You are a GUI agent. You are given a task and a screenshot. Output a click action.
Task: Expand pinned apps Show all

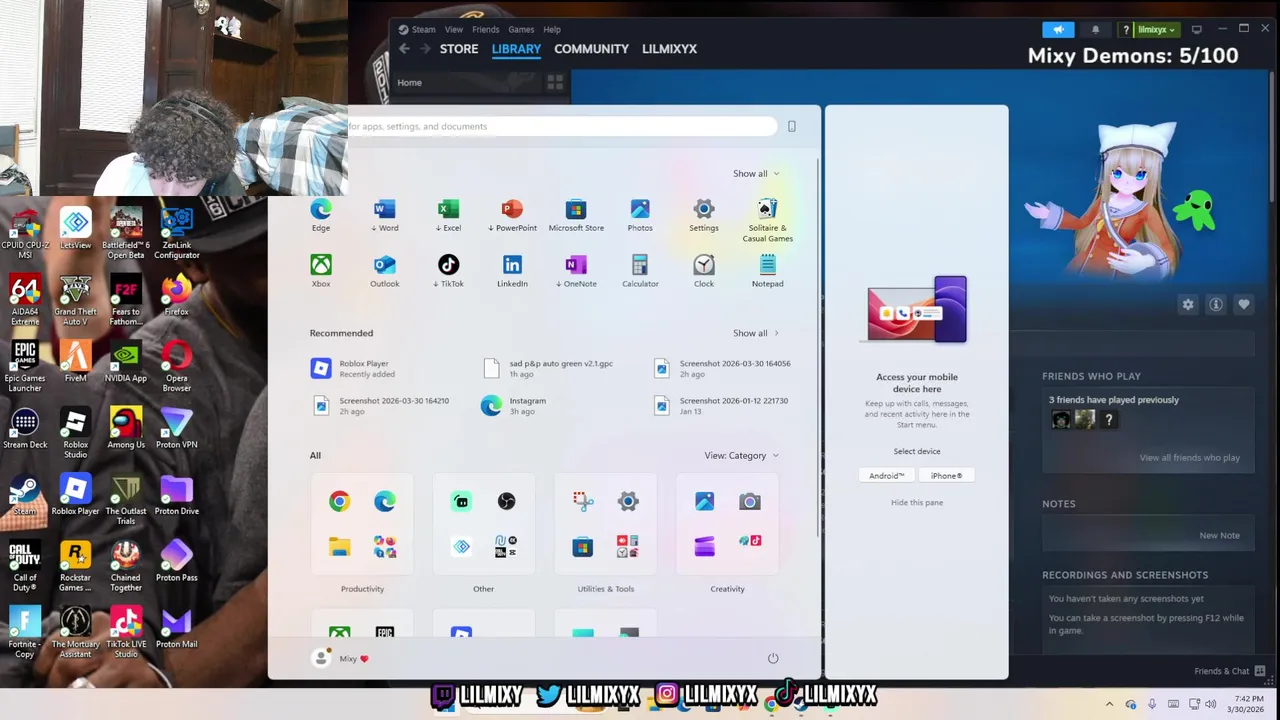(756, 174)
